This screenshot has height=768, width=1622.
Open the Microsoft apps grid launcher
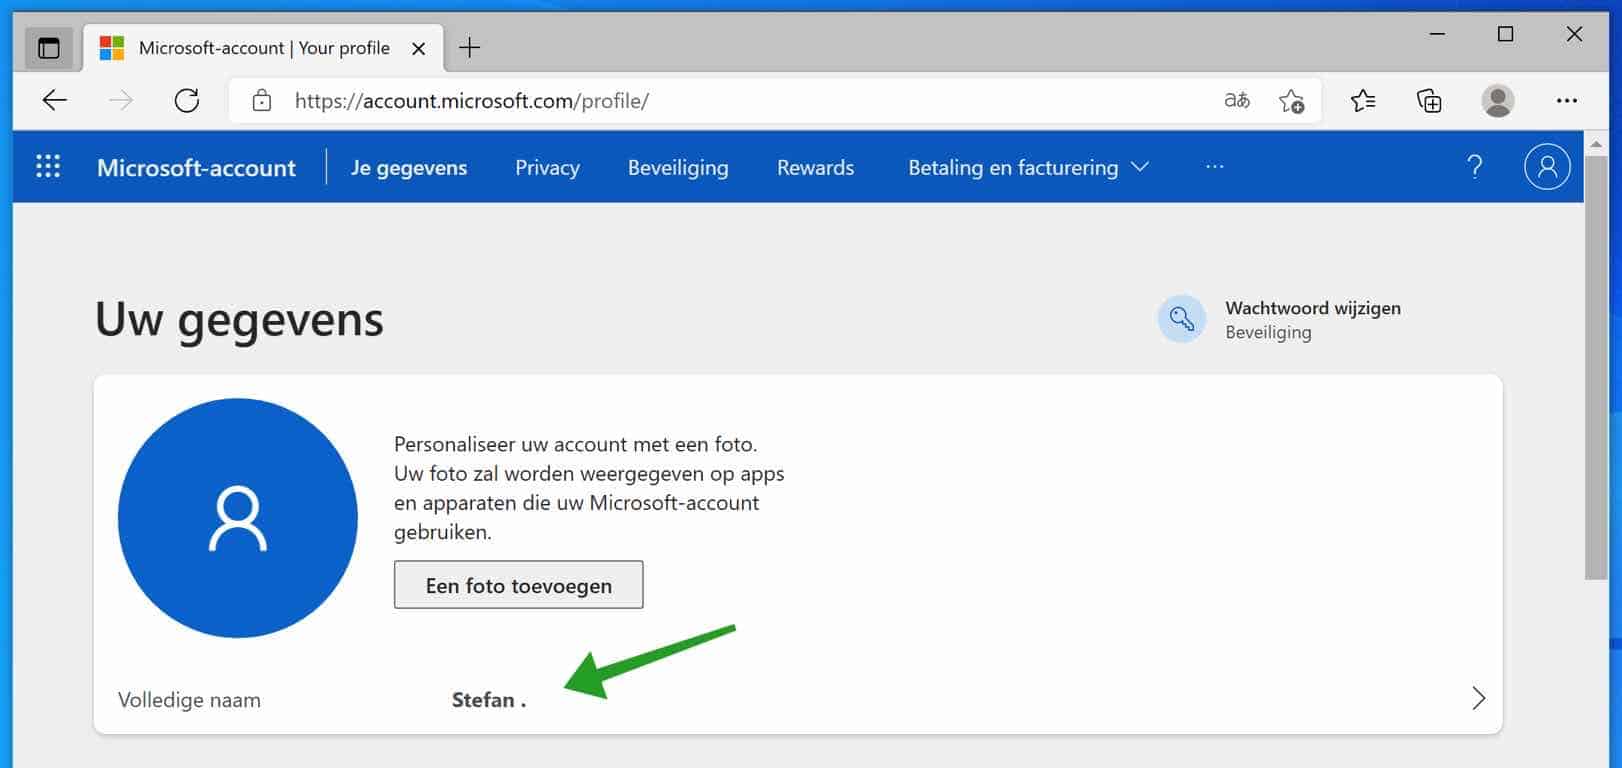[x=48, y=166]
